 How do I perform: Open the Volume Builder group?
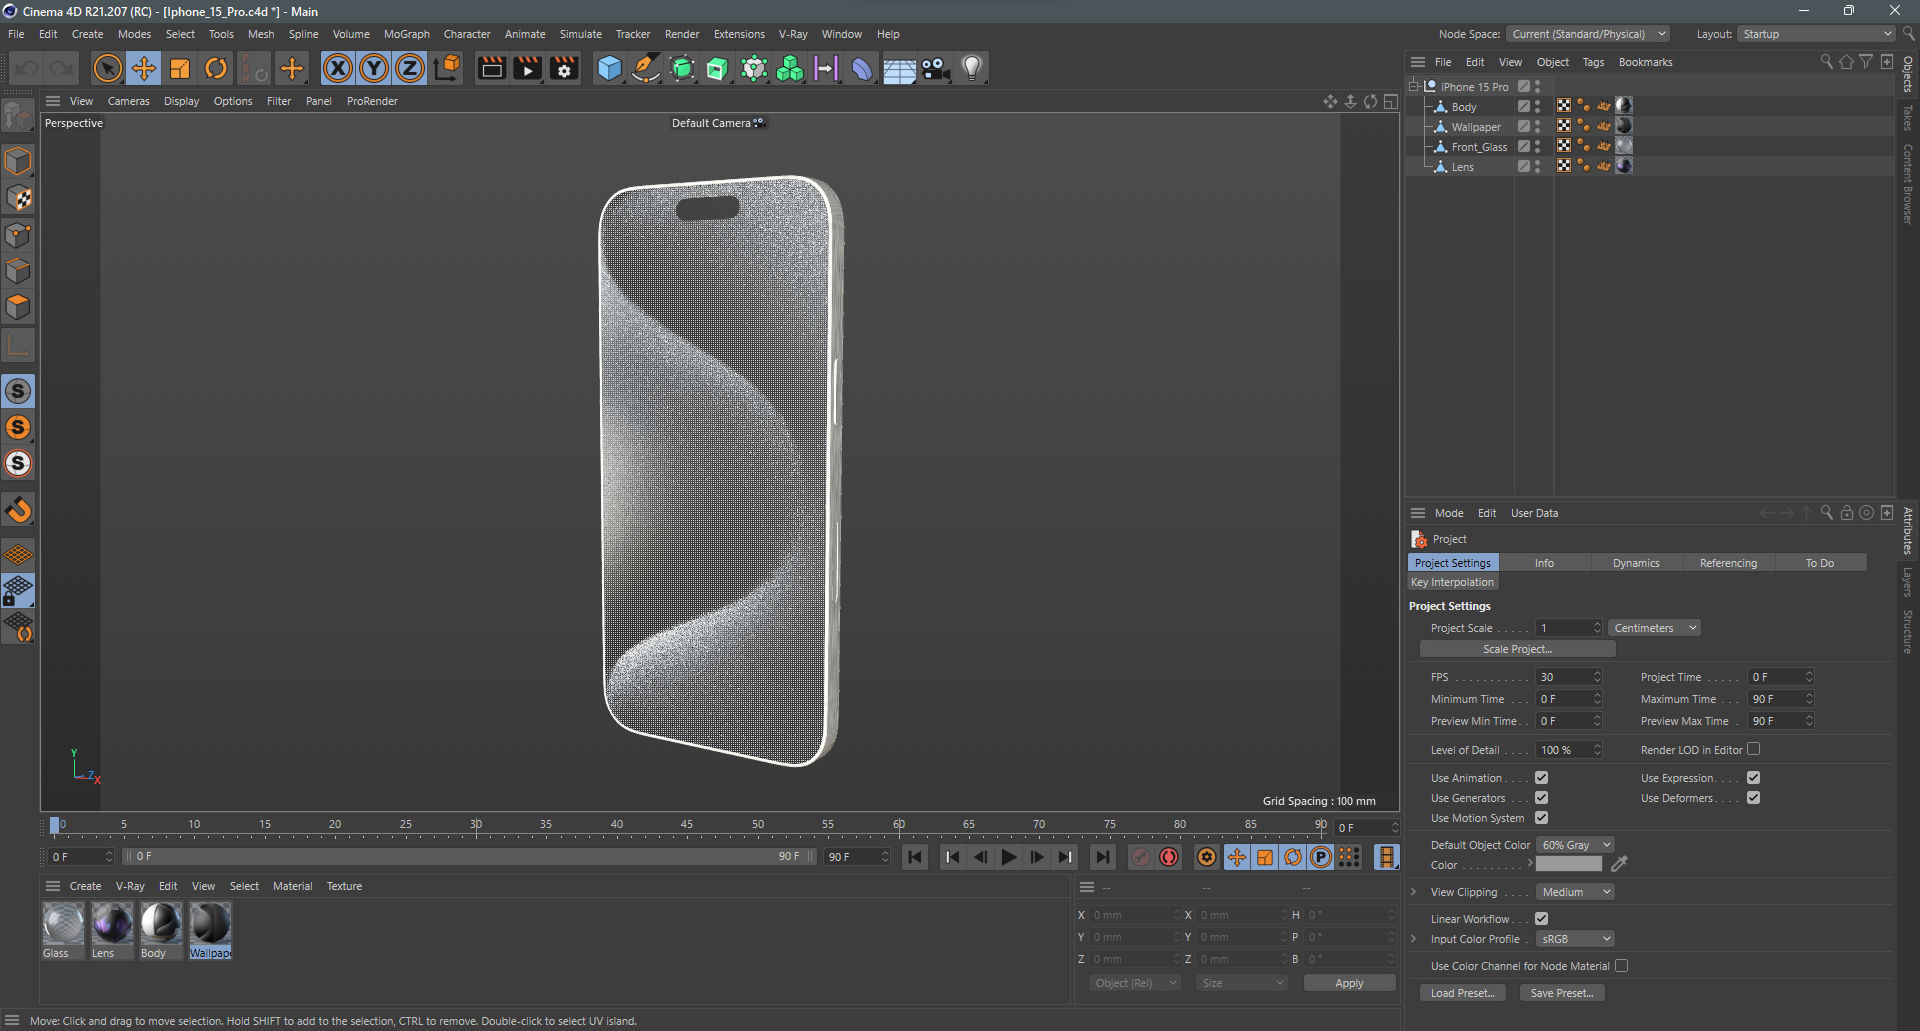click(x=790, y=68)
